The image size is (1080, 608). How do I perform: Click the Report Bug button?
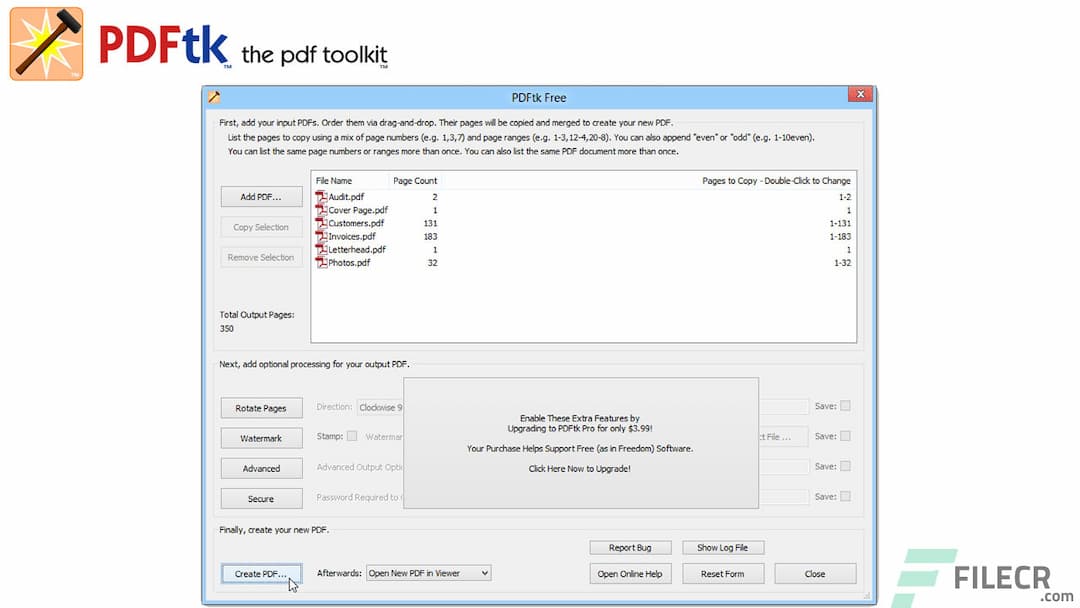pyautogui.click(x=630, y=547)
